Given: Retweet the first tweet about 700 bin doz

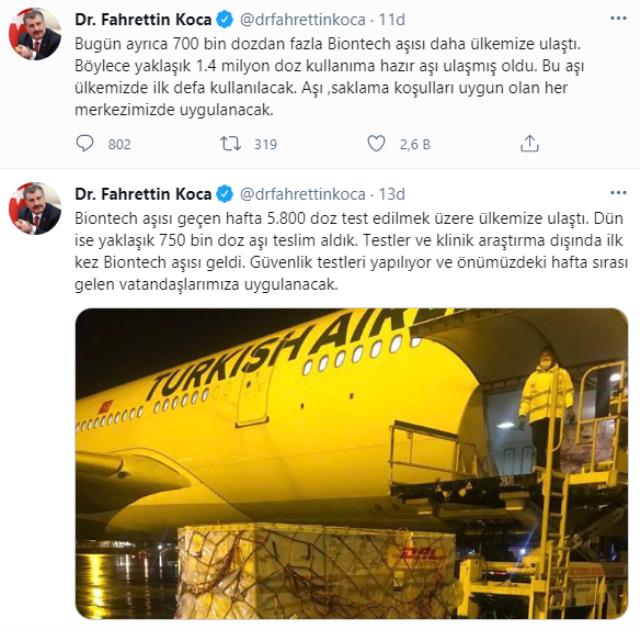Looking at the screenshot, I should click(x=231, y=144).
